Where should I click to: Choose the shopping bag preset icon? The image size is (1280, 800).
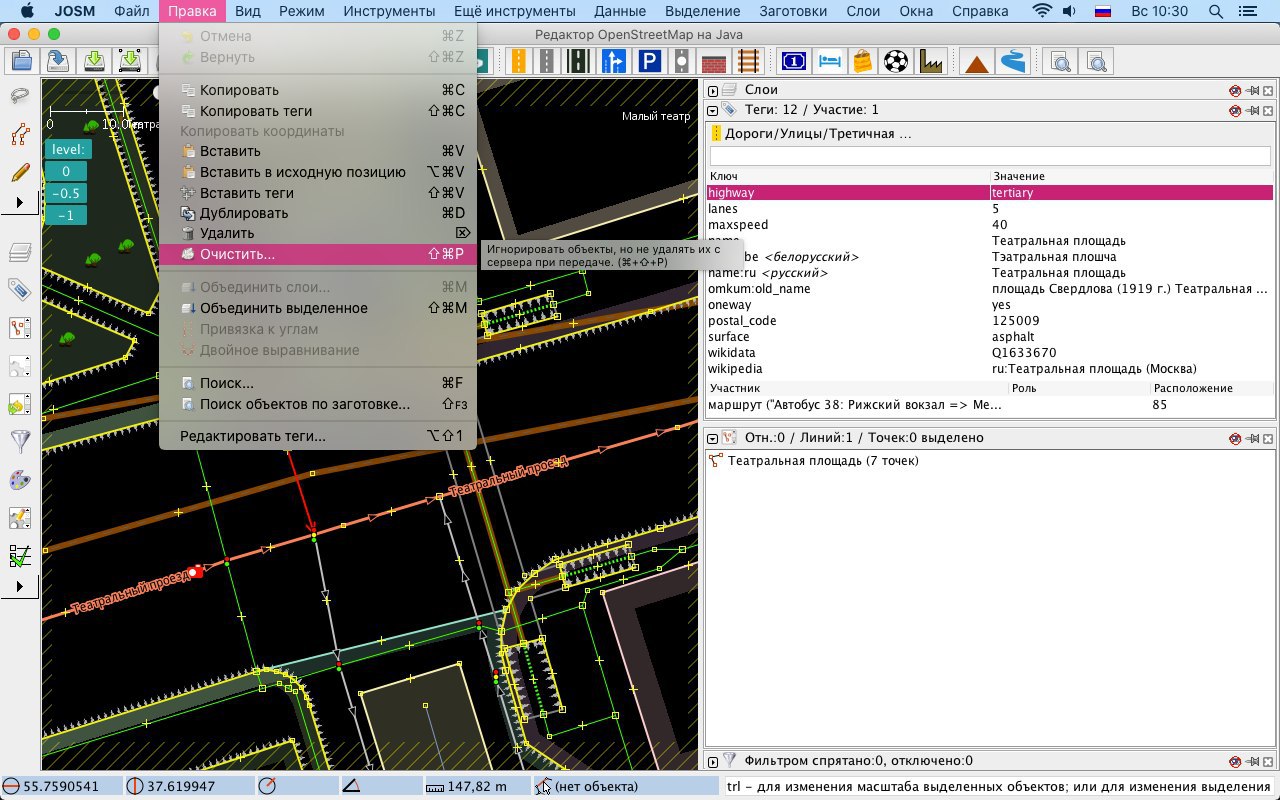pos(862,61)
